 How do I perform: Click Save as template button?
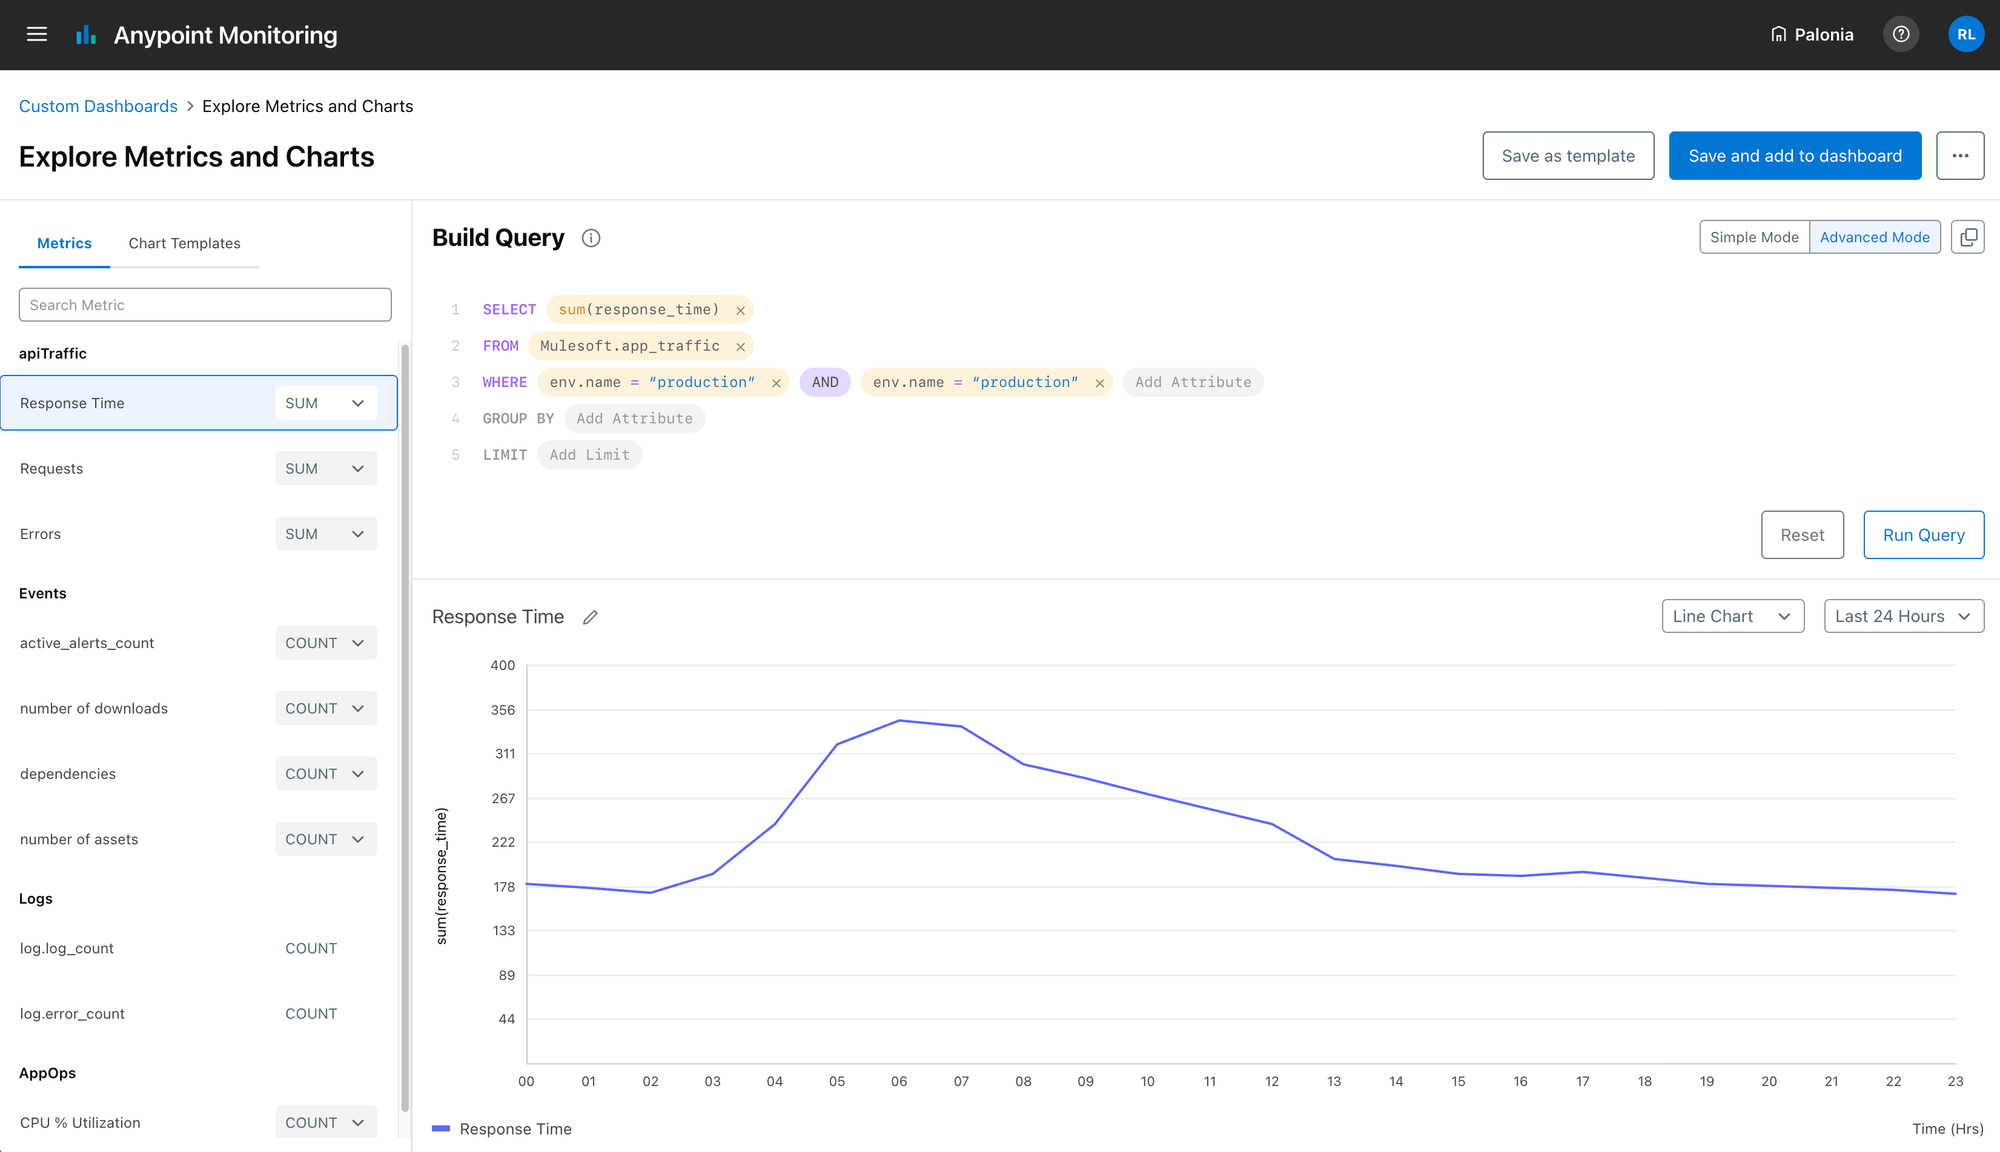(x=1568, y=156)
